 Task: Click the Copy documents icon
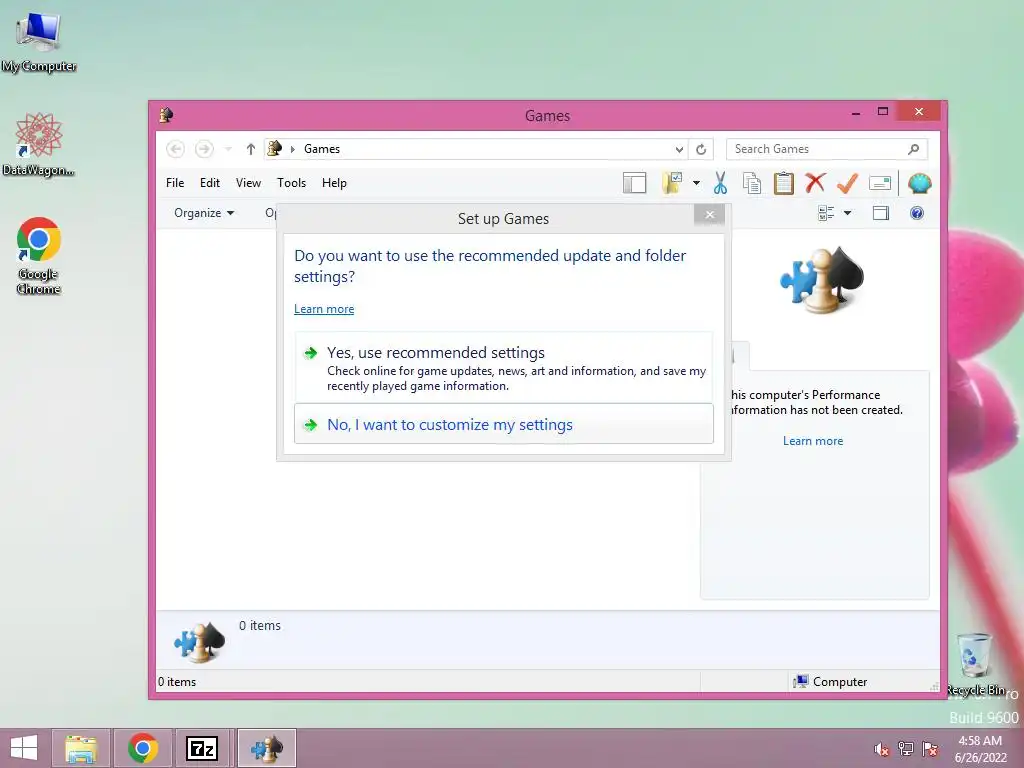pos(752,183)
